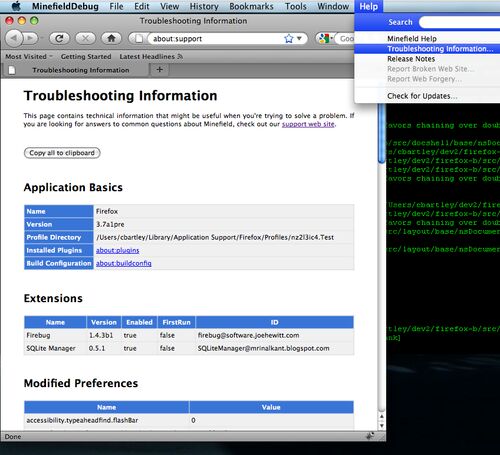Click the SQLite Manager version 0.5.1 cell

tap(104, 348)
